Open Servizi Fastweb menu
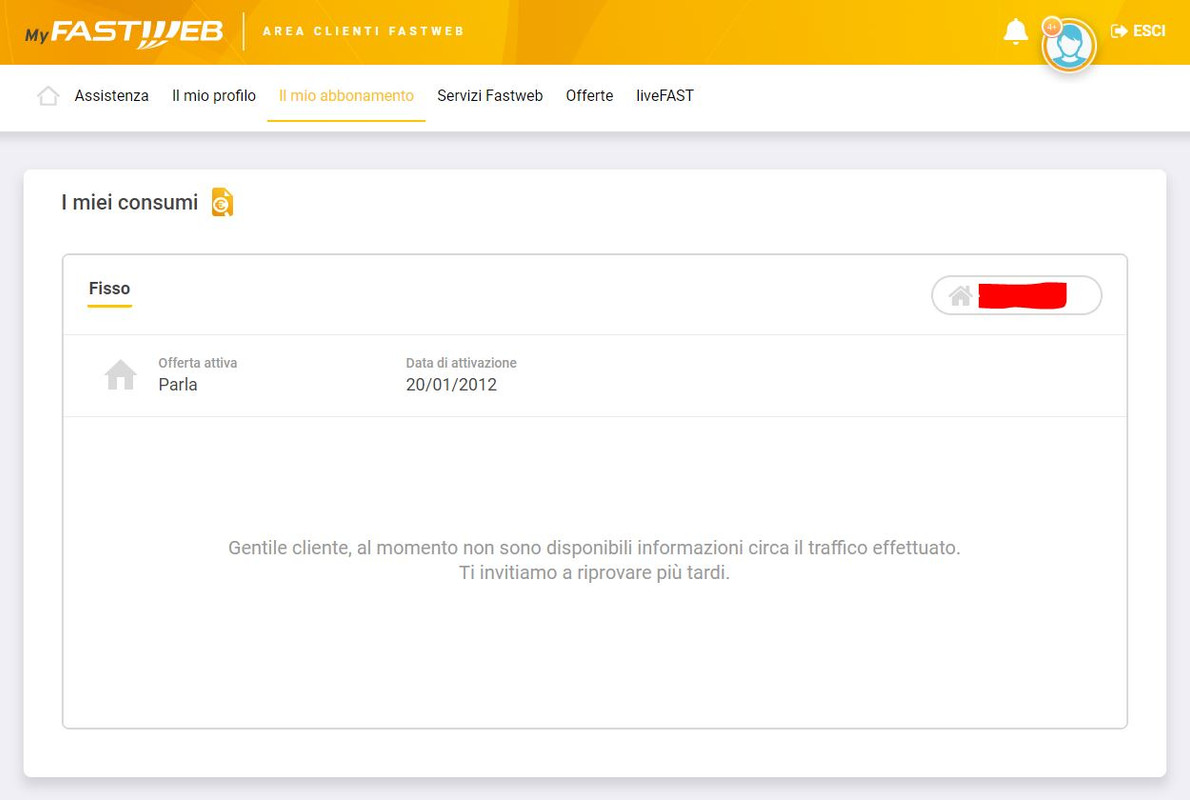 tap(490, 96)
